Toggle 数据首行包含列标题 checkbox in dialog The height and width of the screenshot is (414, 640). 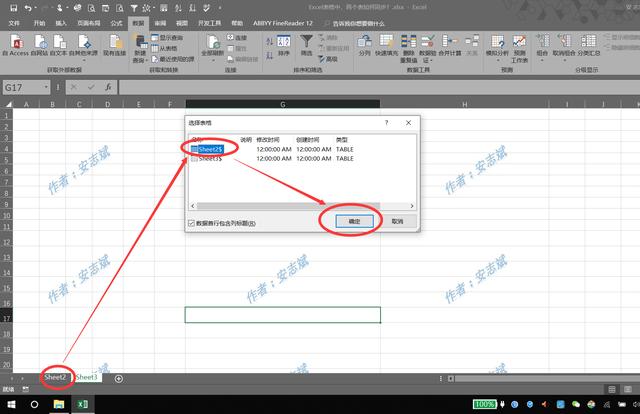tap(191, 223)
